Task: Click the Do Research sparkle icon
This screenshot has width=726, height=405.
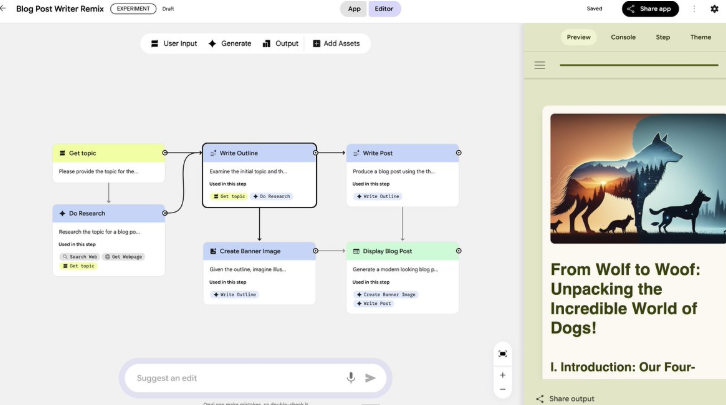Action: (x=62, y=213)
